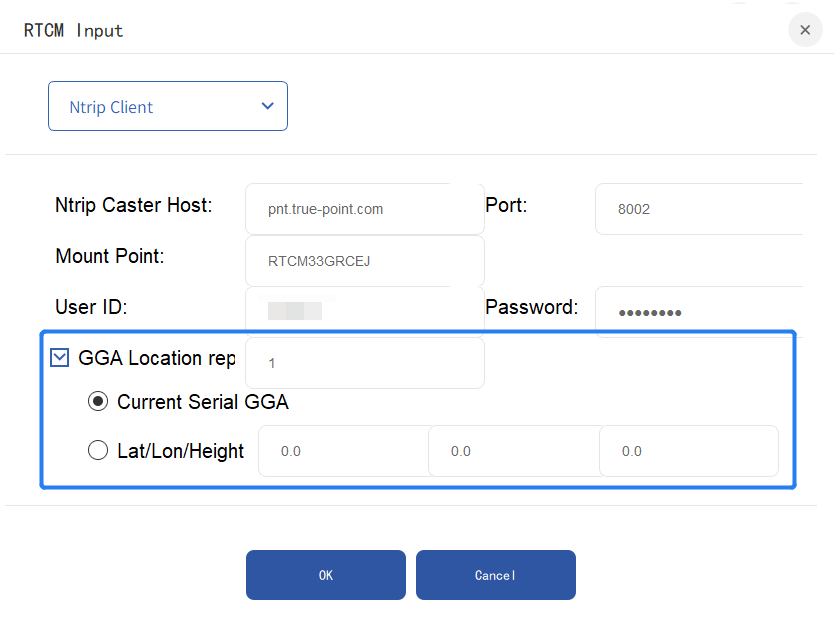Click inside the Password field

coord(698,311)
